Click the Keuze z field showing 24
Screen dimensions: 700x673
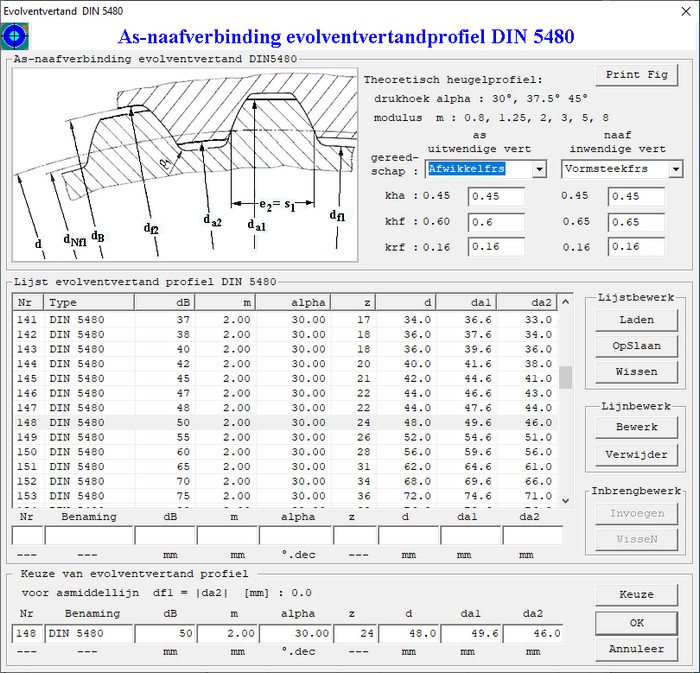tap(355, 634)
